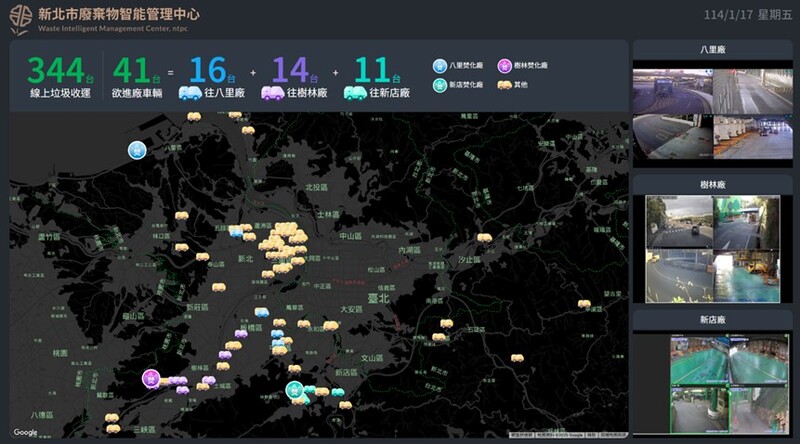This screenshot has width=800, height=444.
Task: Open the bottom-right 八里廠 camera feed
Action: click(753, 137)
